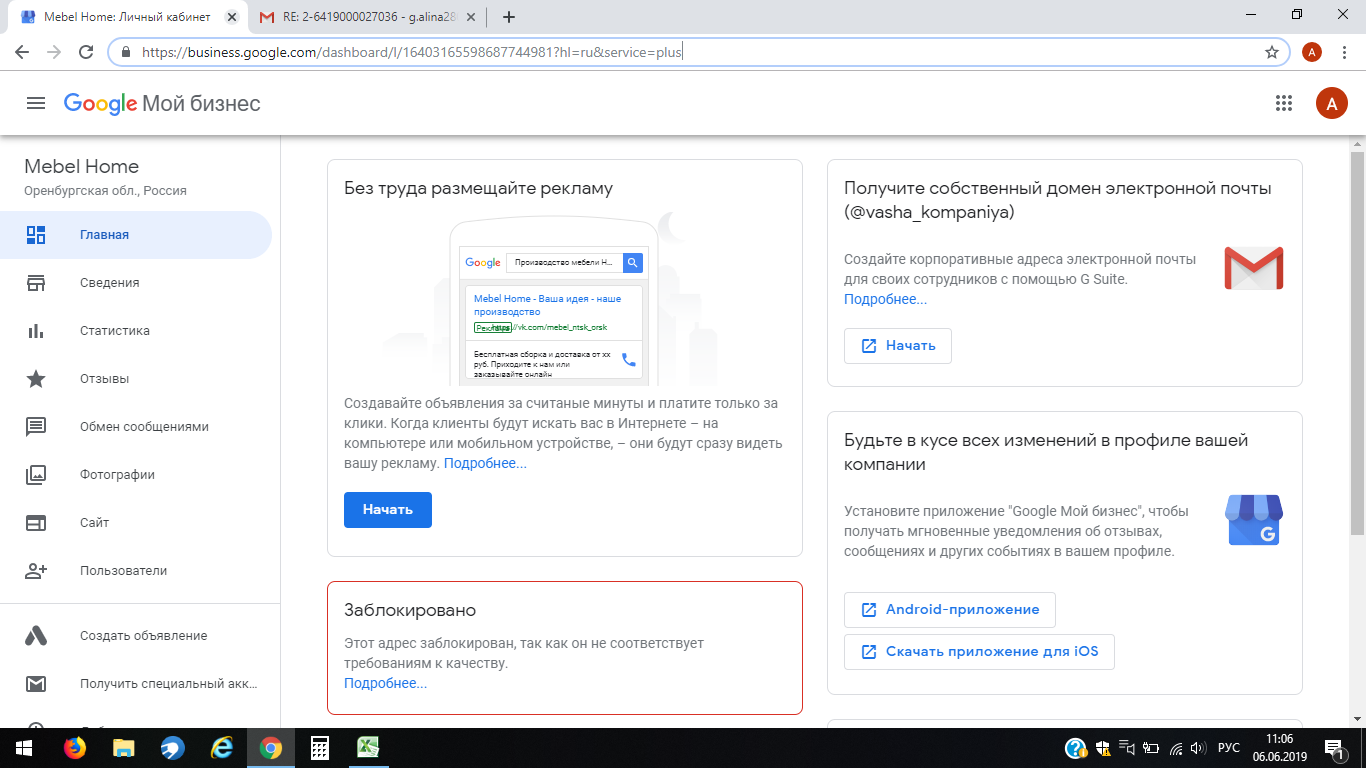View the site's padlock security info
Viewport: 1366px width, 768px height.
(126, 52)
